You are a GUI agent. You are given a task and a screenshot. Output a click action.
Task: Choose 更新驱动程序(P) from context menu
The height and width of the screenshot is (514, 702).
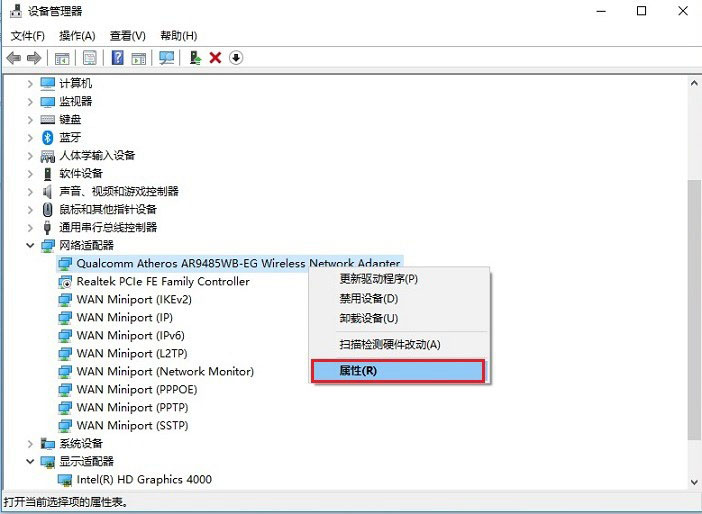point(399,279)
